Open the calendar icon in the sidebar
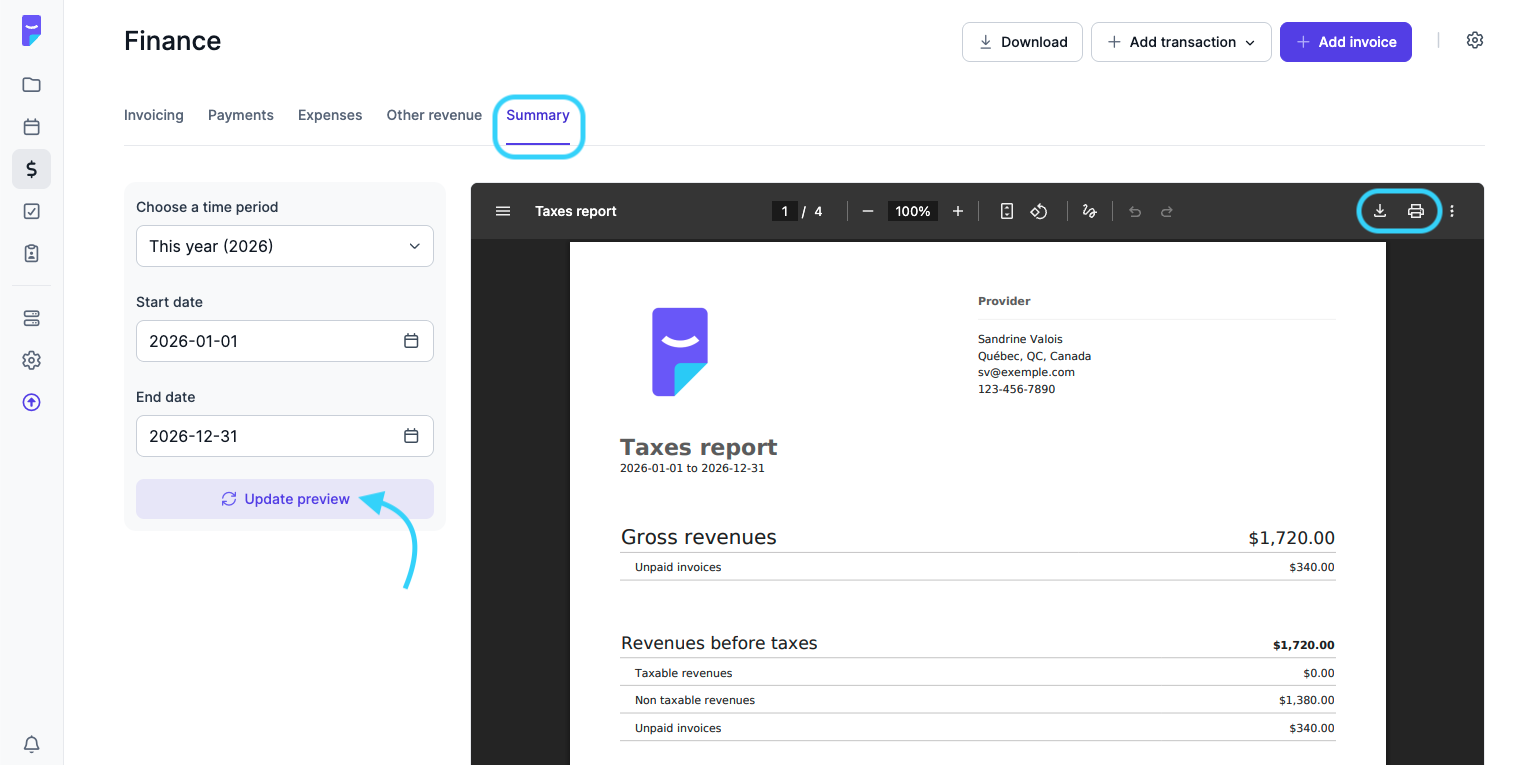 coord(31,127)
